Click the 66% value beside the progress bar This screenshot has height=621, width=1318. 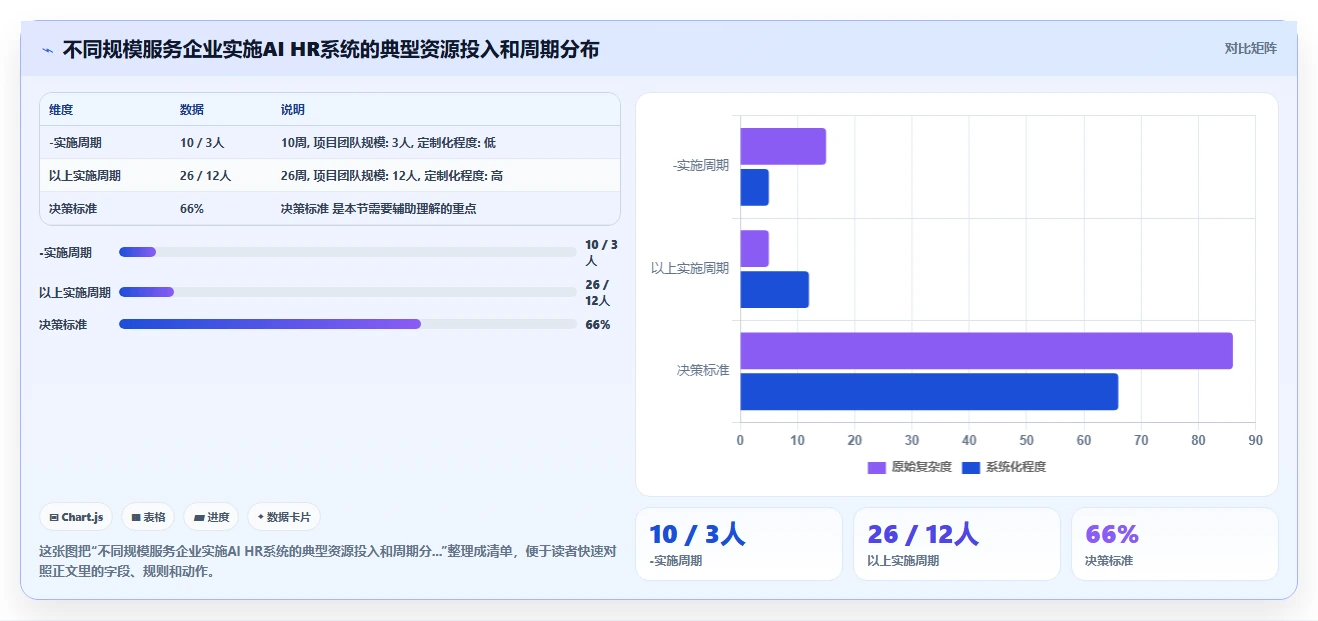(598, 325)
